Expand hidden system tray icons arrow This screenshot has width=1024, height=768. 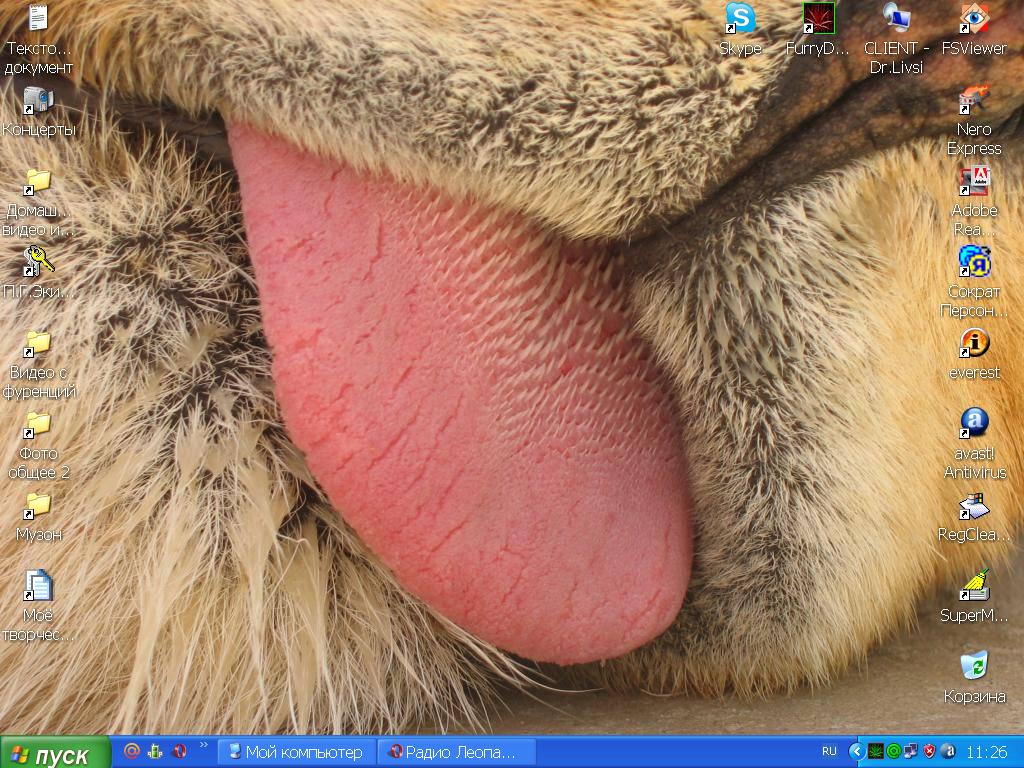[x=856, y=751]
